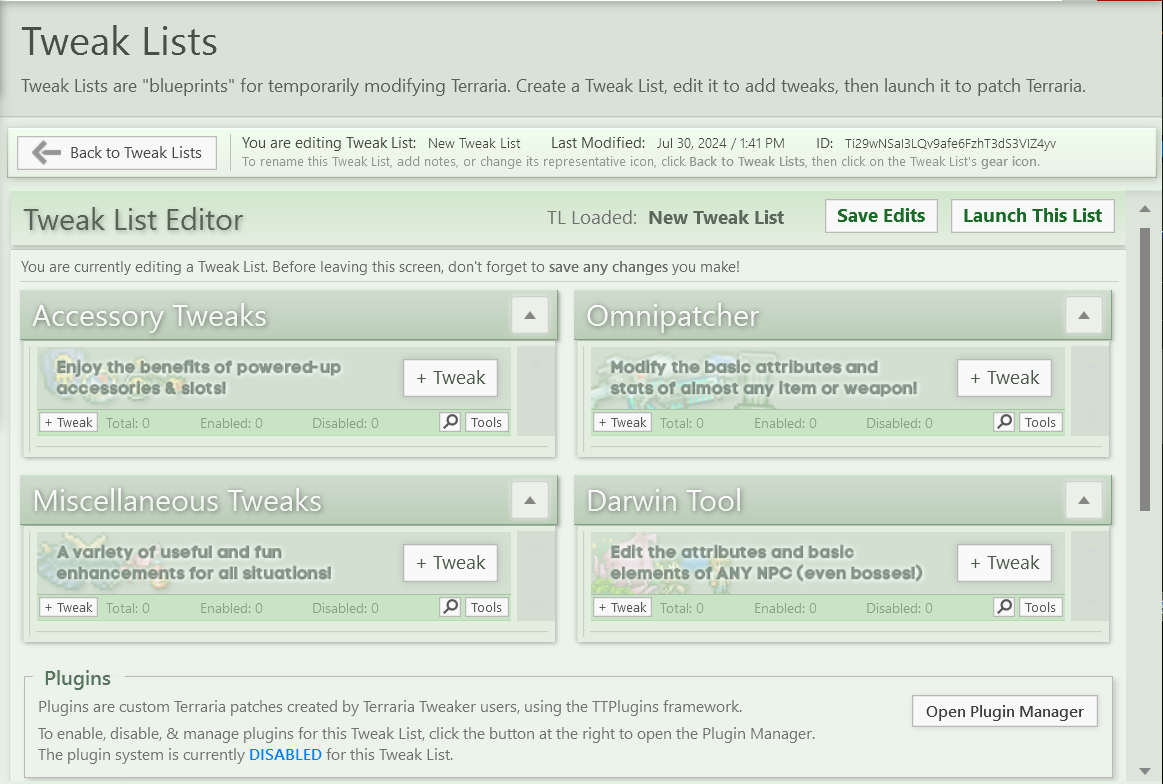Click the scrollbar down arrow
1163x784 pixels.
click(x=1145, y=771)
